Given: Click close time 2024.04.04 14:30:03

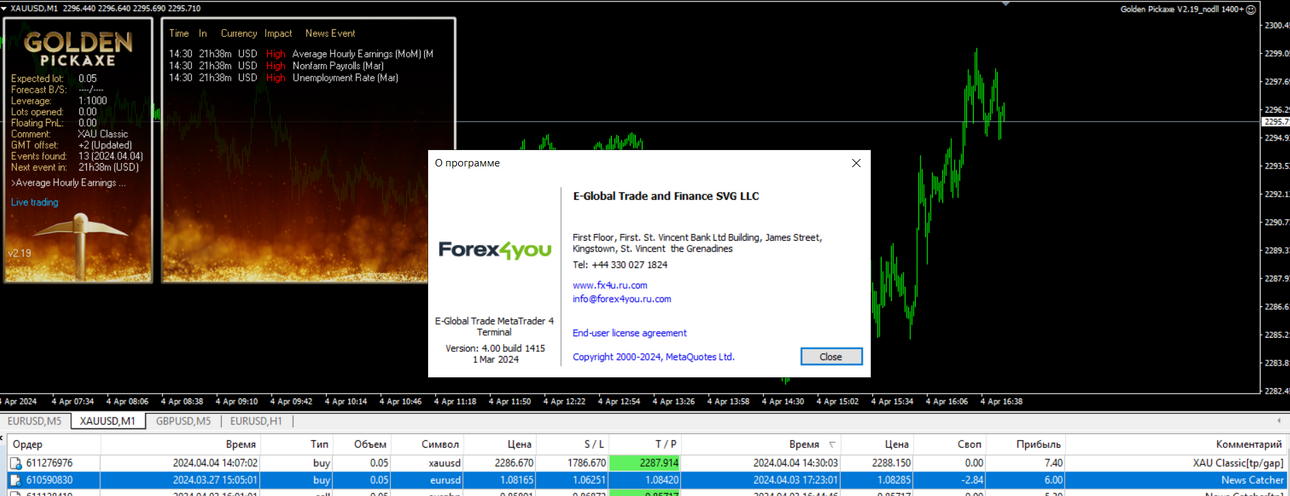Looking at the screenshot, I should 795,464.
